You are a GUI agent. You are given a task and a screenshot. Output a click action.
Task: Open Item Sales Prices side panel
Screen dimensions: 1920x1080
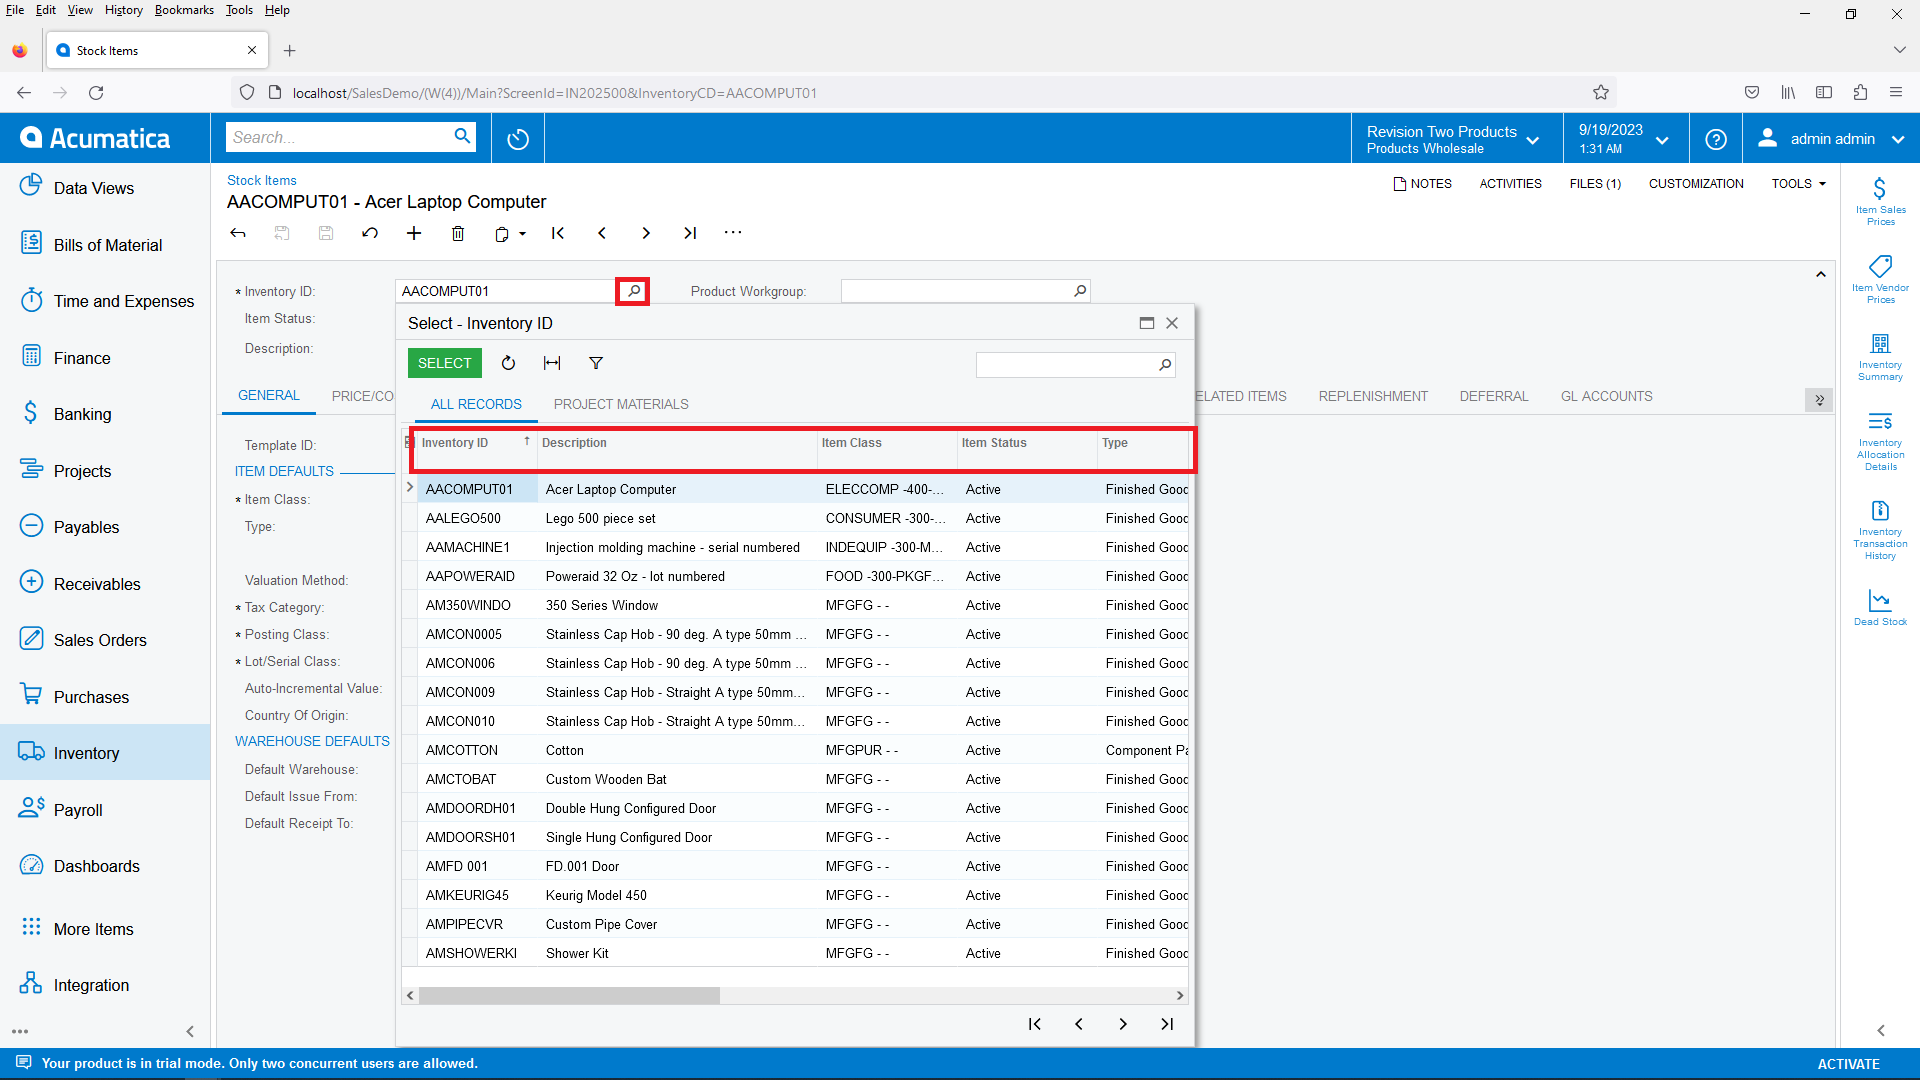(1880, 201)
